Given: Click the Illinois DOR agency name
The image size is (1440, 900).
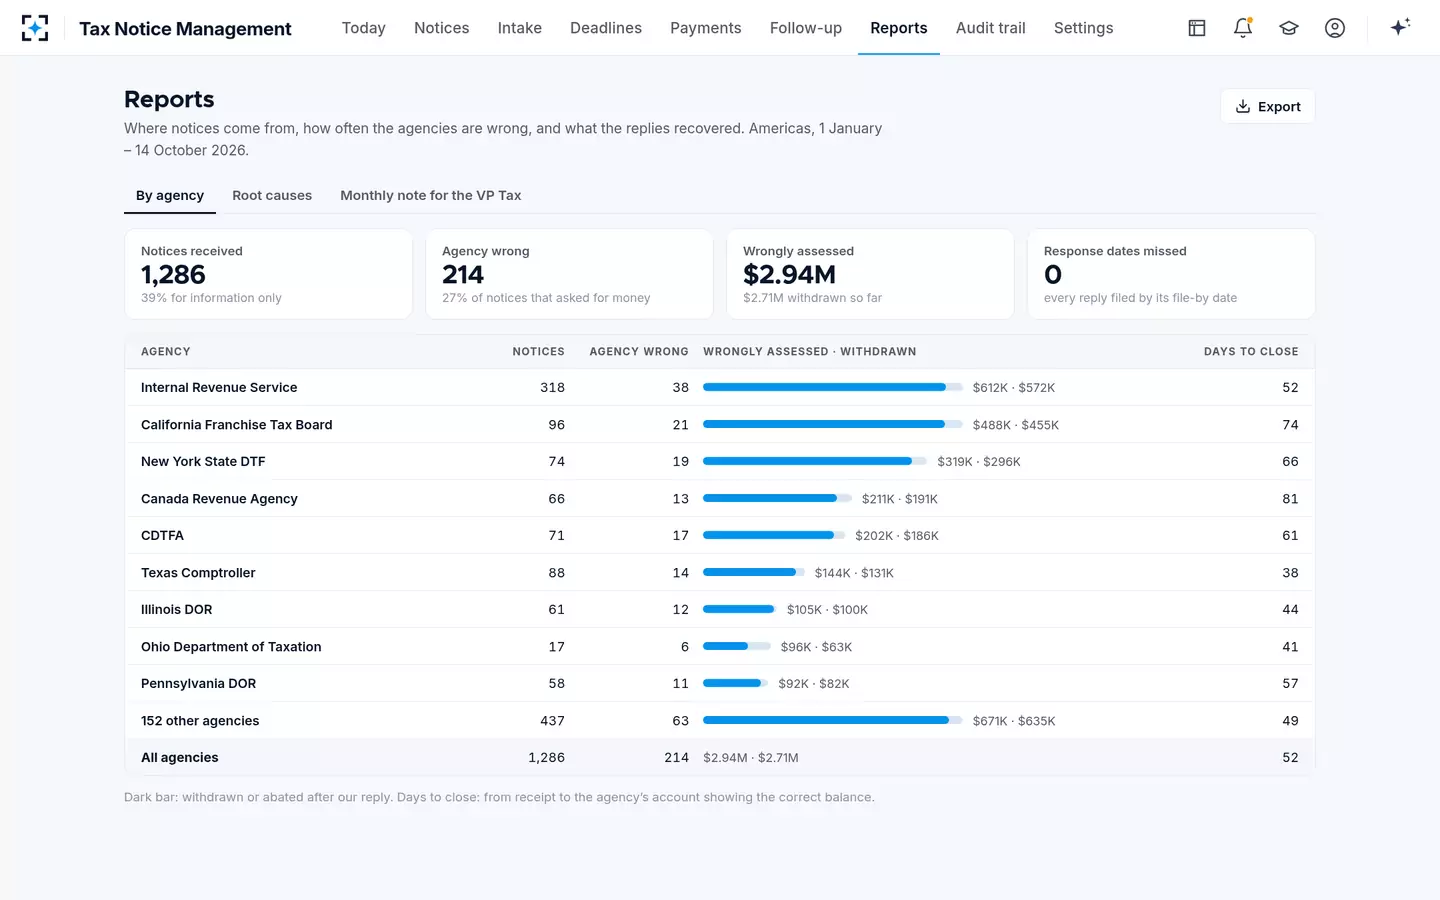Looking at the screenshot, I should click(177, 610).
